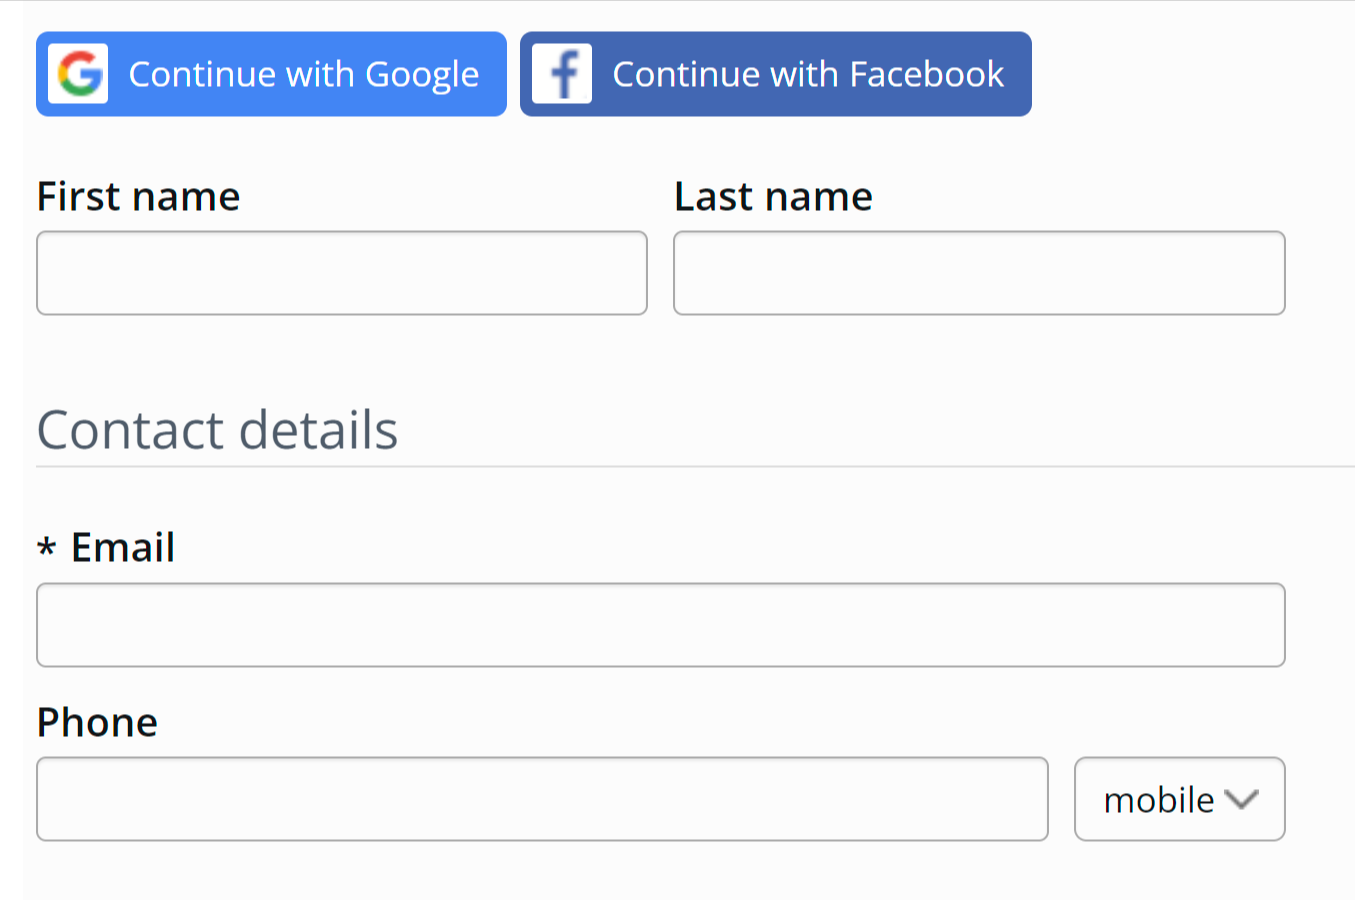1355x900 pixels.
Task: Click the Last name label
Action: pyautogui.click(x=773, y=197)
